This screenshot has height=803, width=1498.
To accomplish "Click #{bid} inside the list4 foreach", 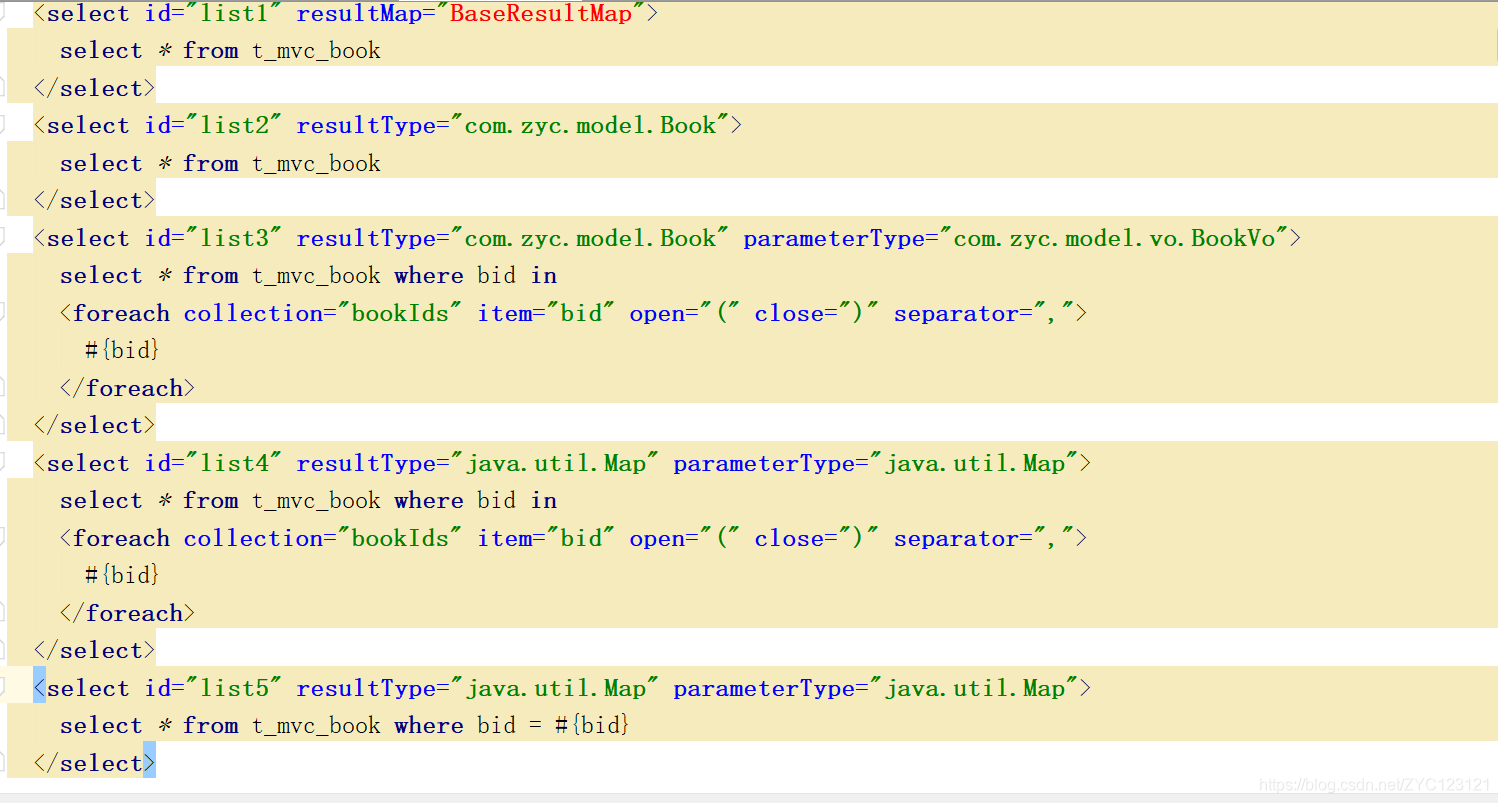I will (x=123, y=576).
